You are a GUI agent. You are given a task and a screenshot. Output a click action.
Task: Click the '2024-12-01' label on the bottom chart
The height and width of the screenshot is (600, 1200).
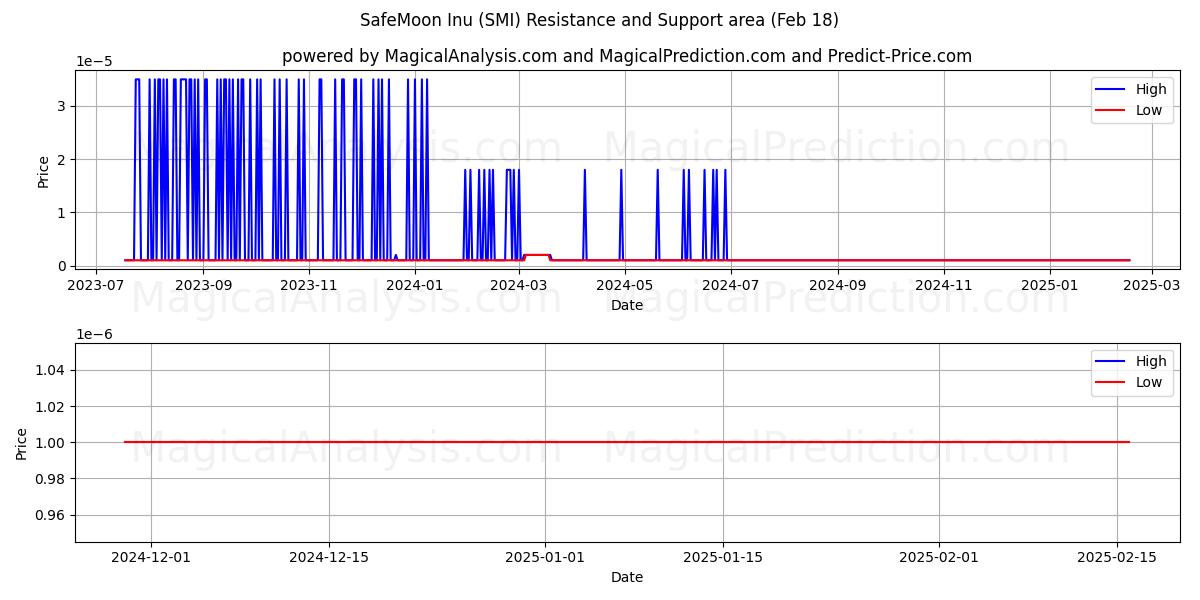pyautogui.click(x=151, y=557)
